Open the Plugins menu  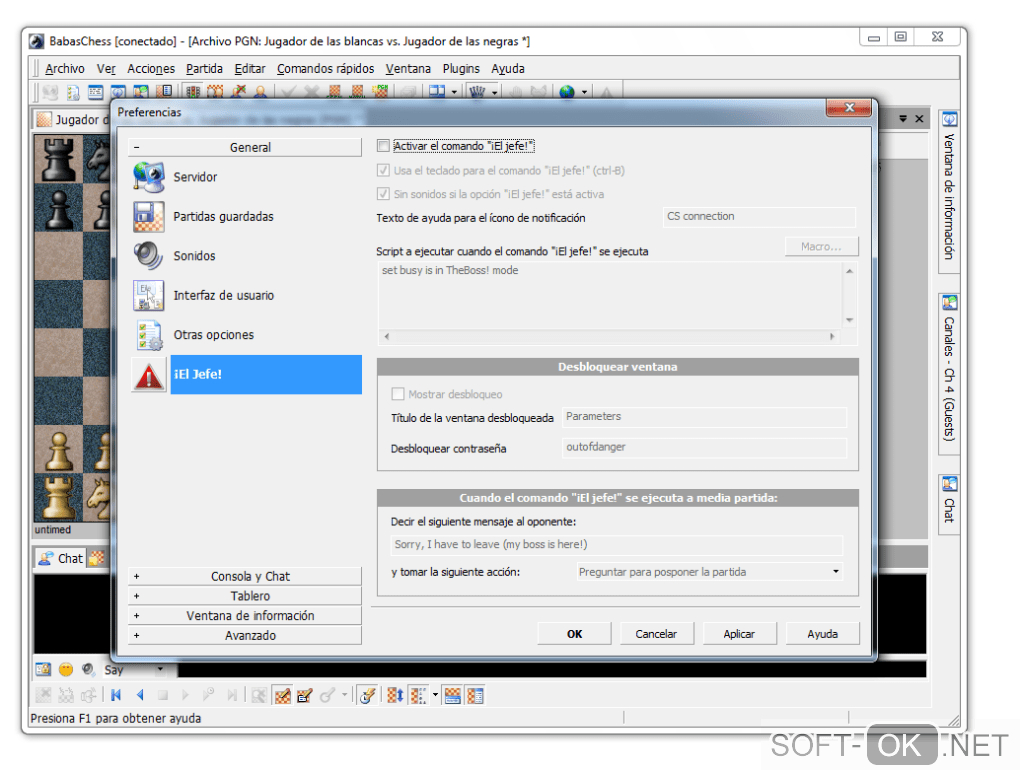[461, 68]
